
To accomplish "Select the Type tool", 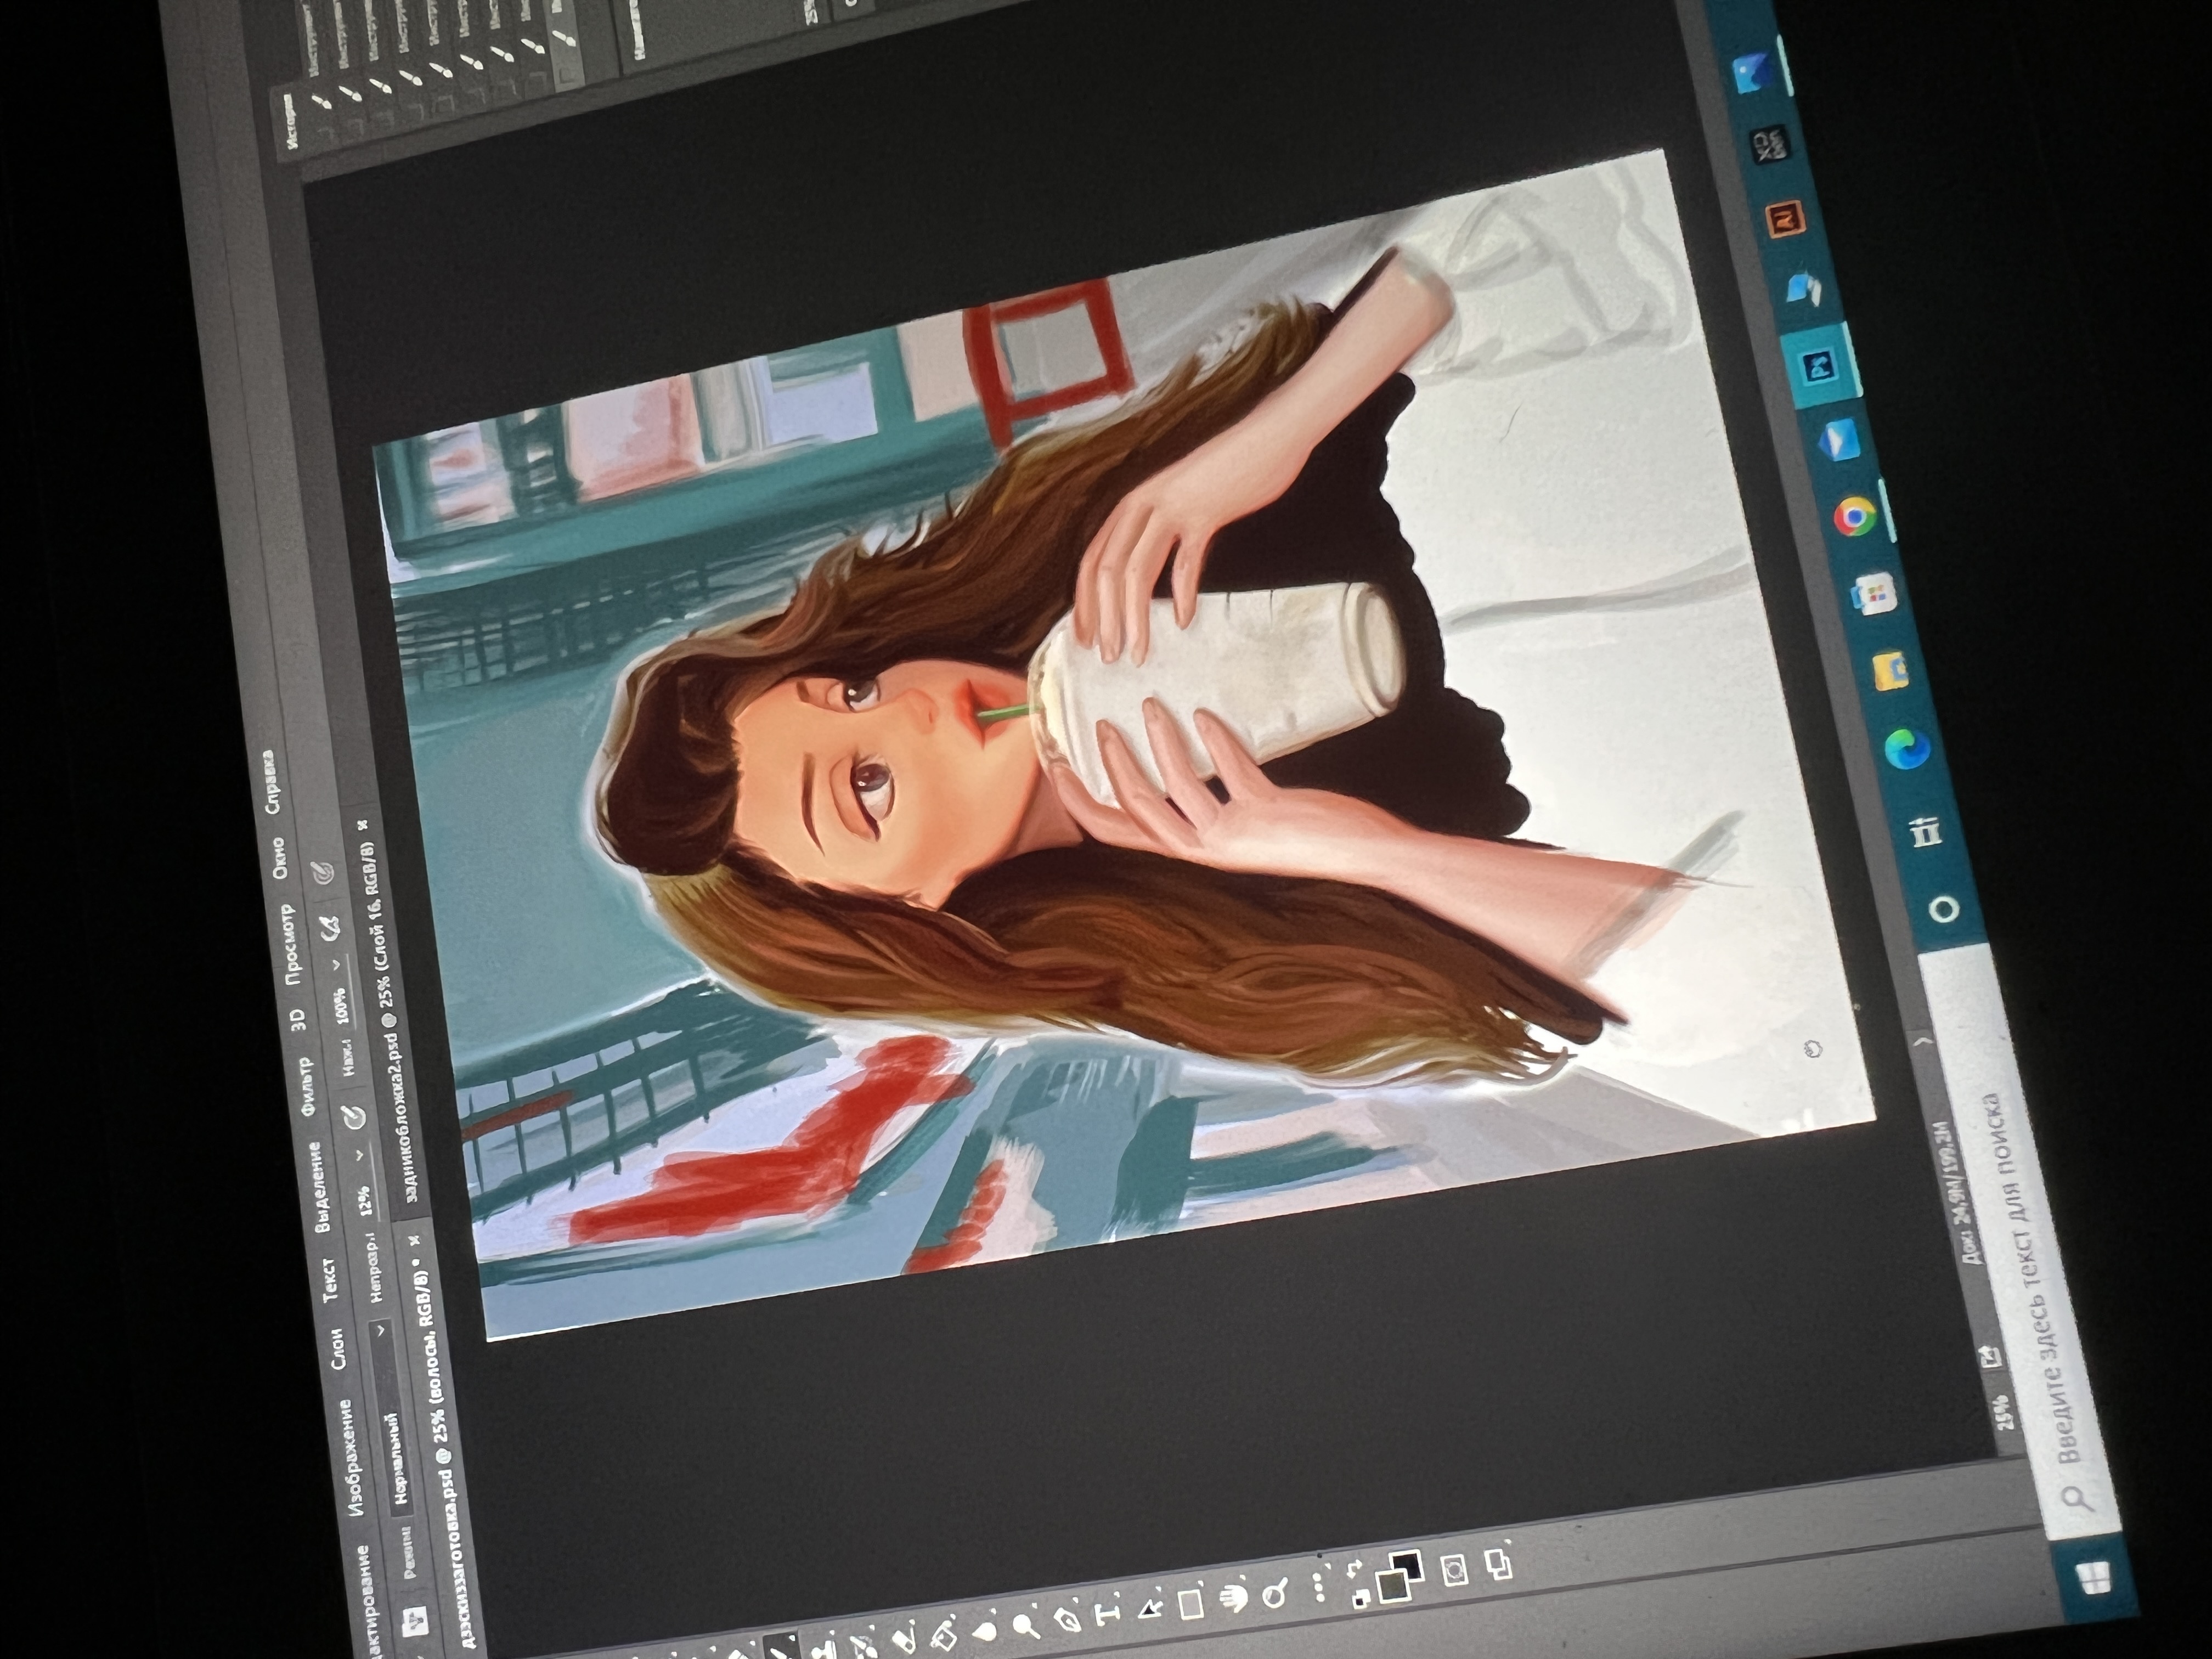I will pyautogui.click(x=1107, y=1615).
